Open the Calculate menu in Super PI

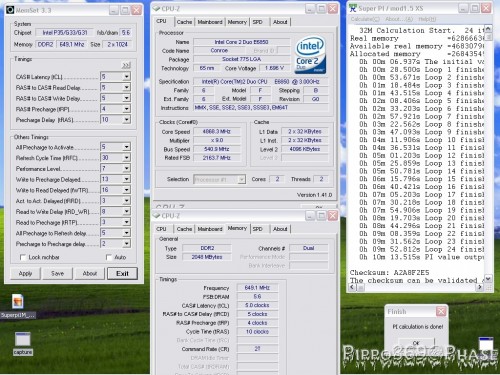(365, 19)
